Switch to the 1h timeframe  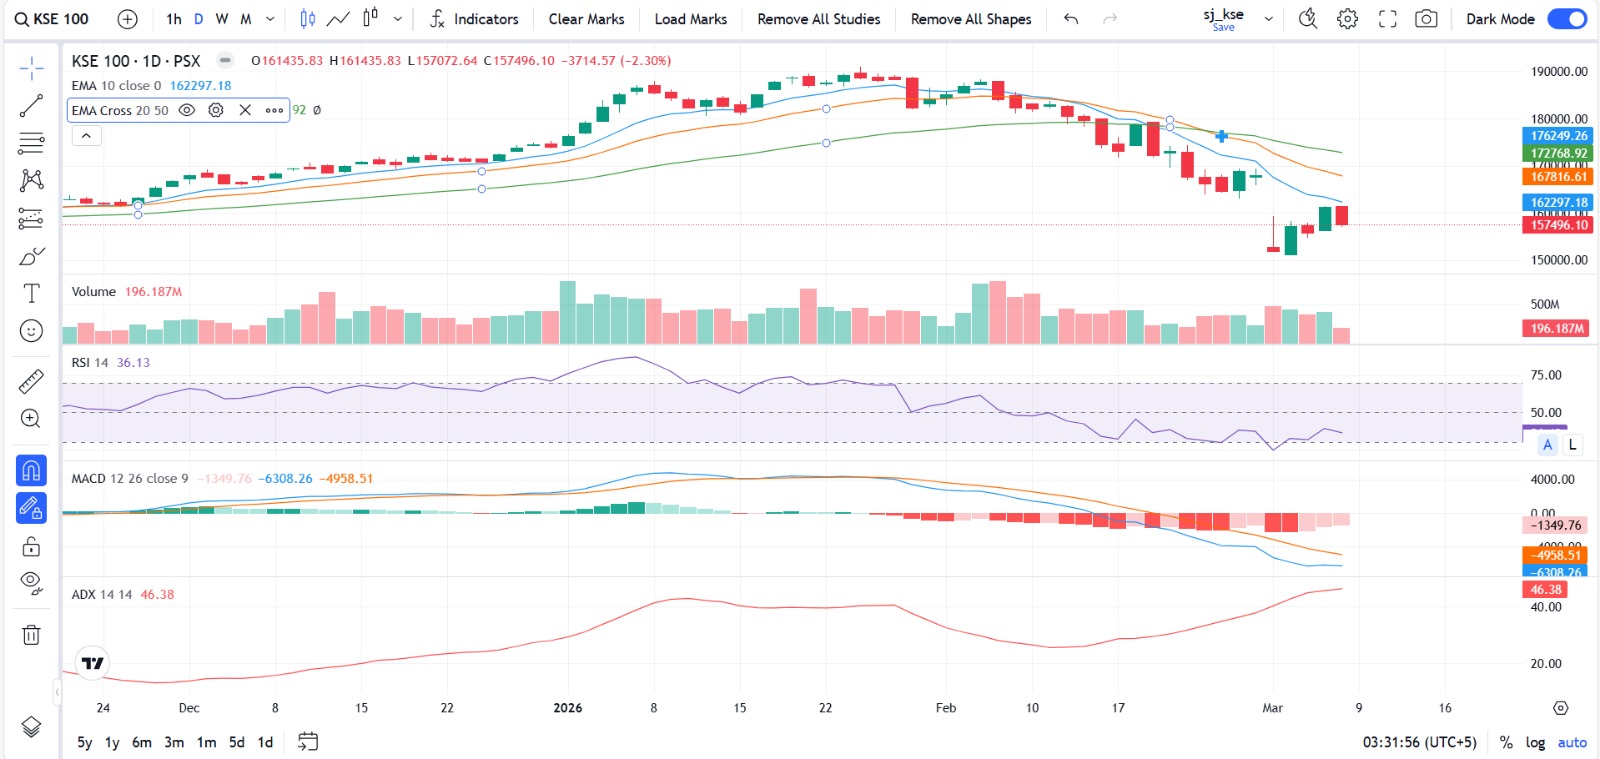click(x=174, y=19)
